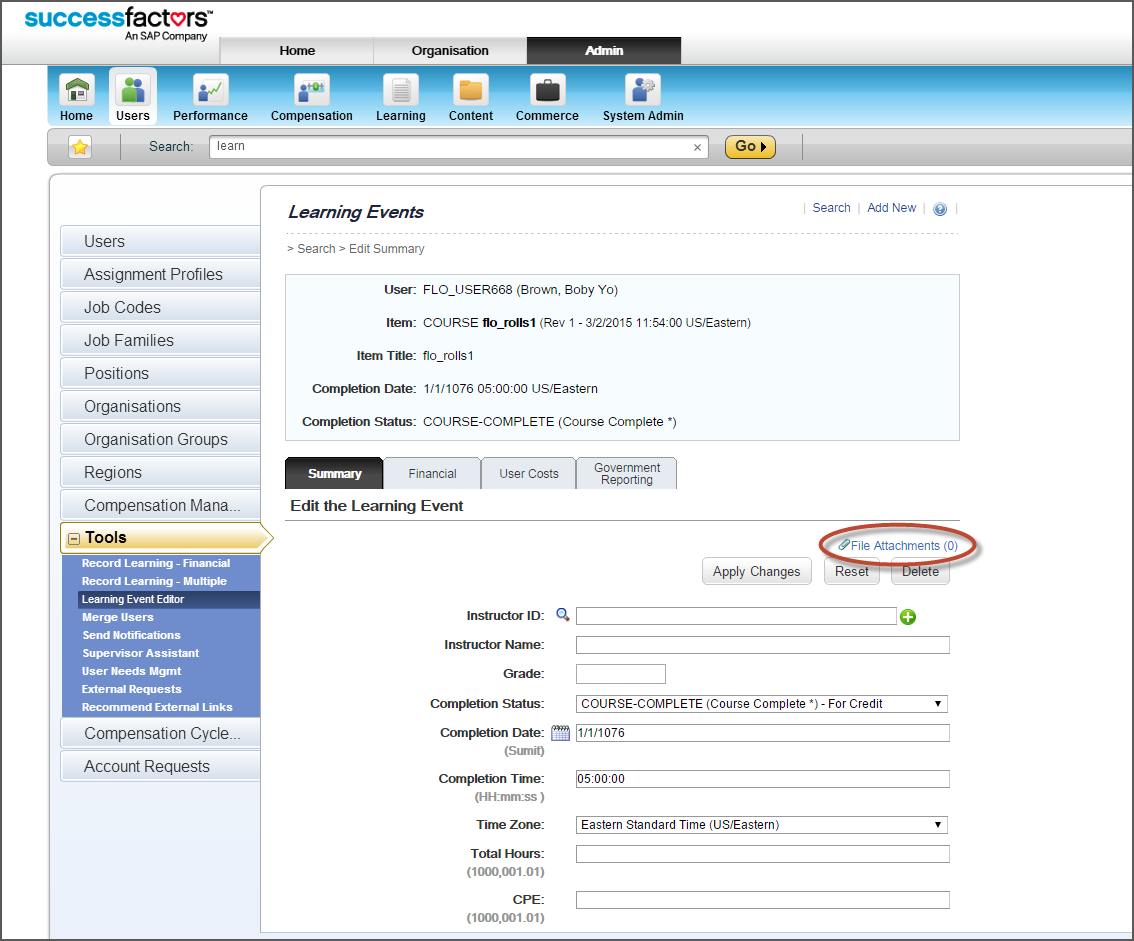Click the Go search button
Viewport: 1134px width, 941px height.
click(750, 147)
